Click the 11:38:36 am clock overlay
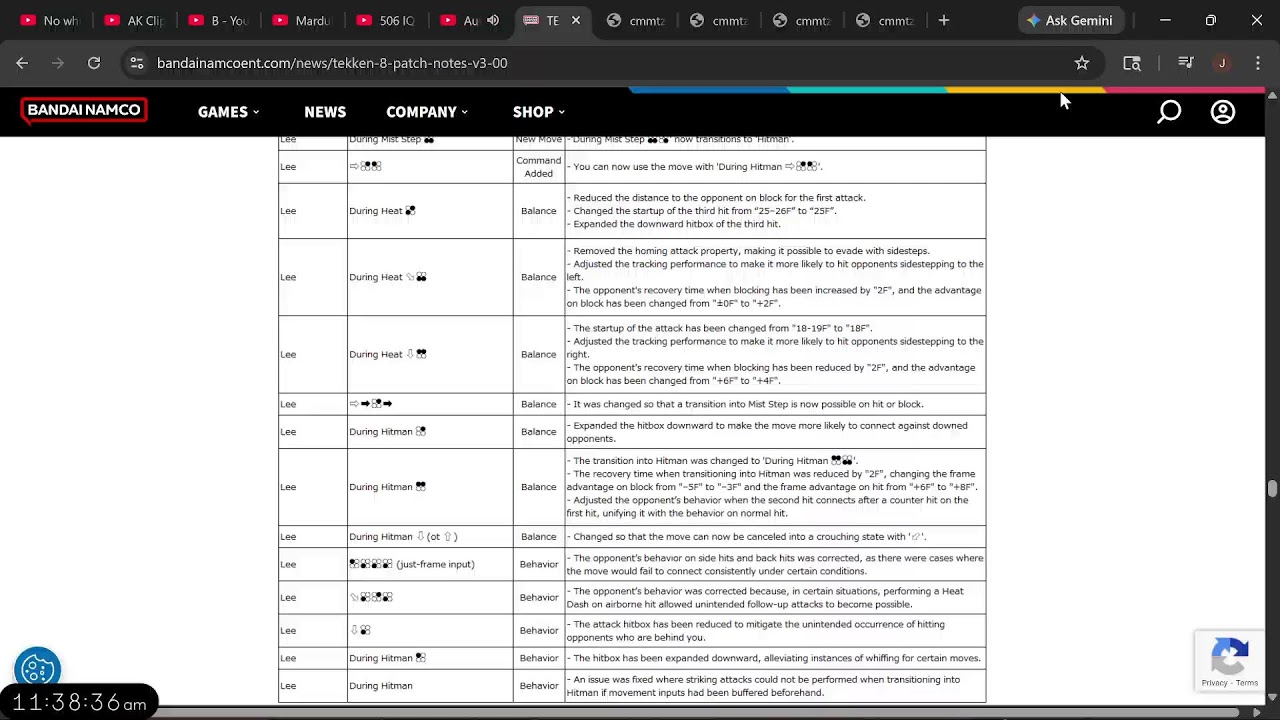The height and width of the screenshot is (720, 1280). pos(79,703)
